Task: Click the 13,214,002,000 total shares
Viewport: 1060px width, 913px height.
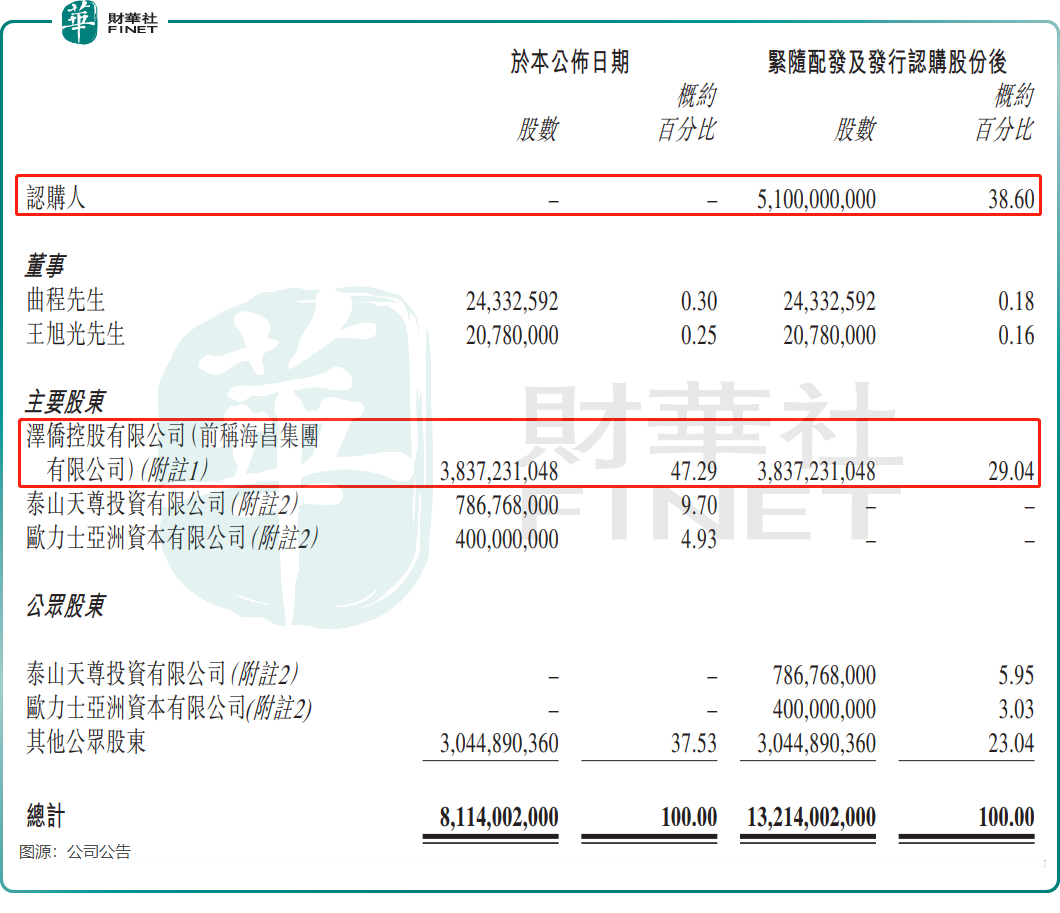Action: point(811,818)
